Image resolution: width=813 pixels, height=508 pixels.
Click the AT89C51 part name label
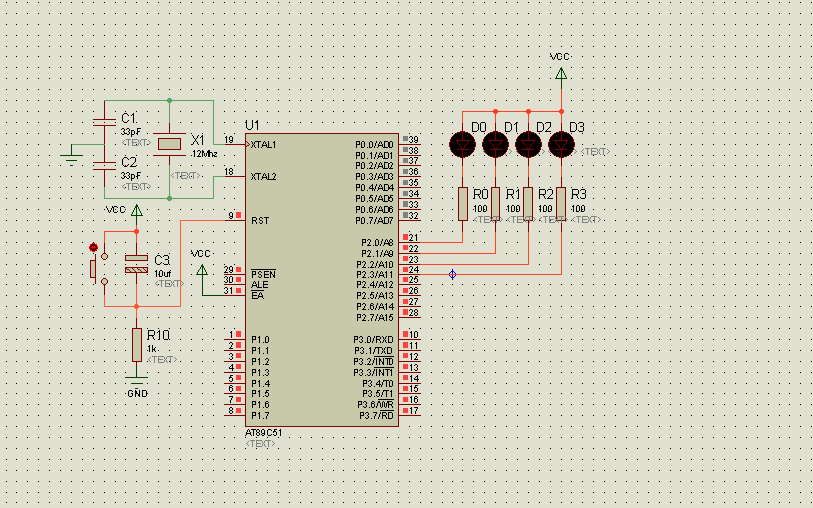point(264,433)
